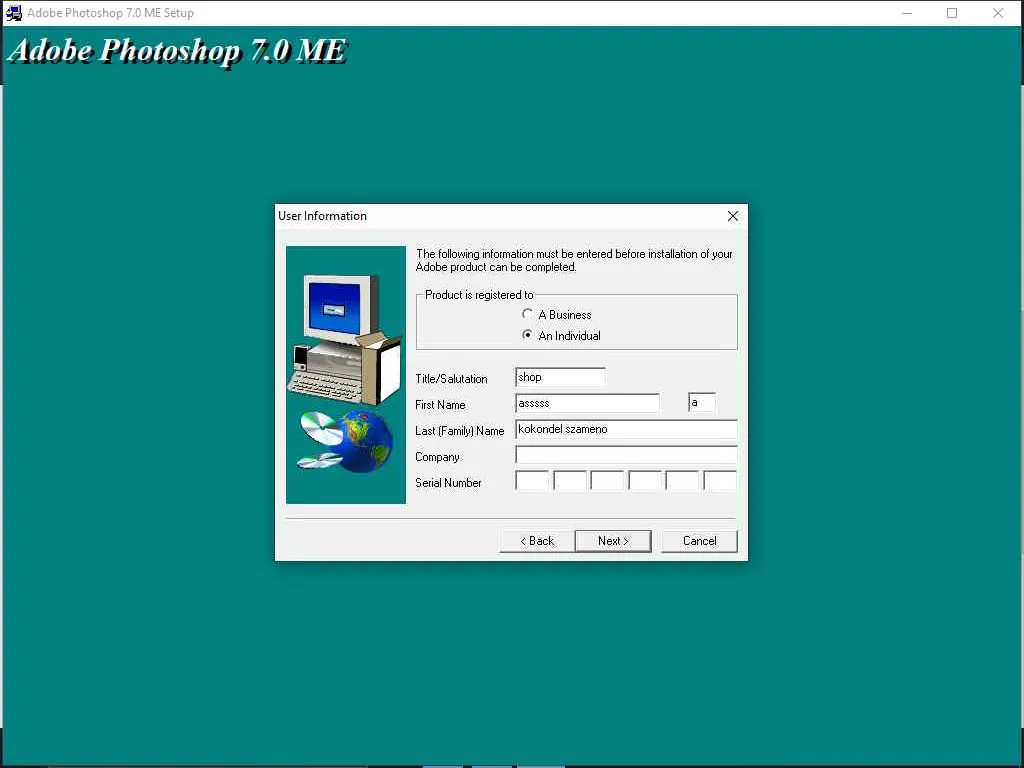Maximize the Adobe Photoshop 7.0 ME Setup window
This screenshot has height=768, width=1024.
(952, 13)
